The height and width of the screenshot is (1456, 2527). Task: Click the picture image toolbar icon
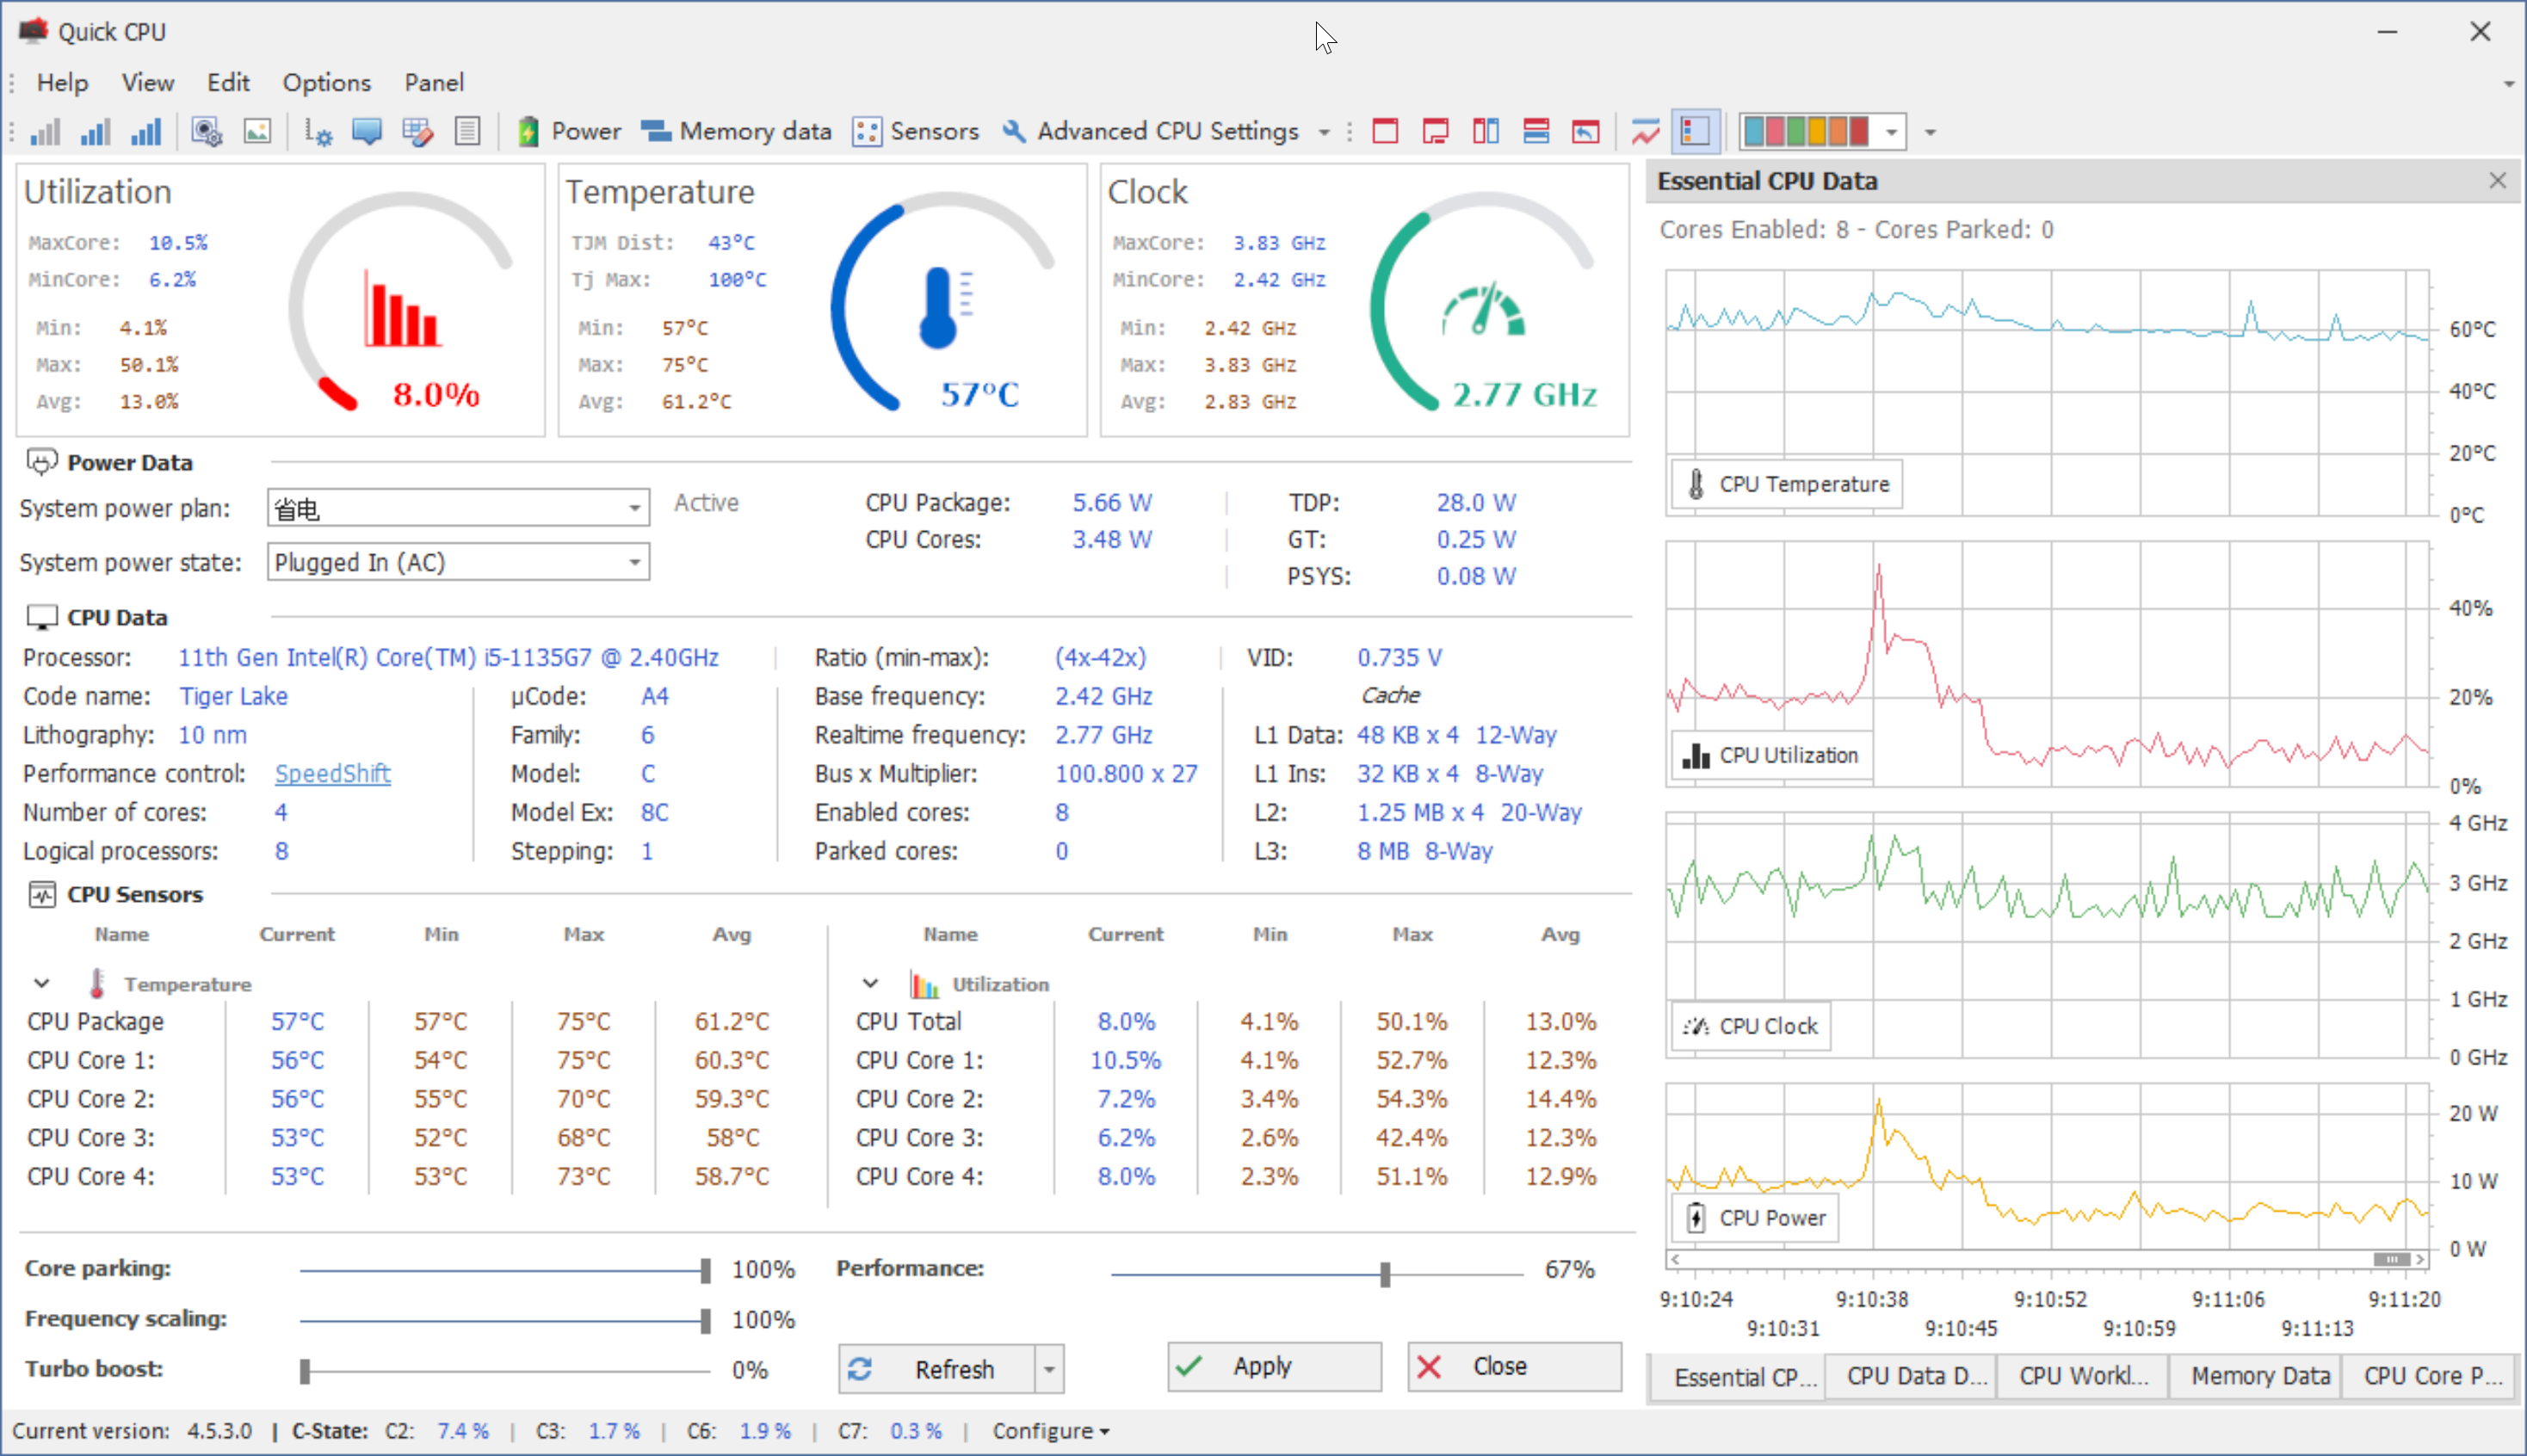[x=257, y=131]
